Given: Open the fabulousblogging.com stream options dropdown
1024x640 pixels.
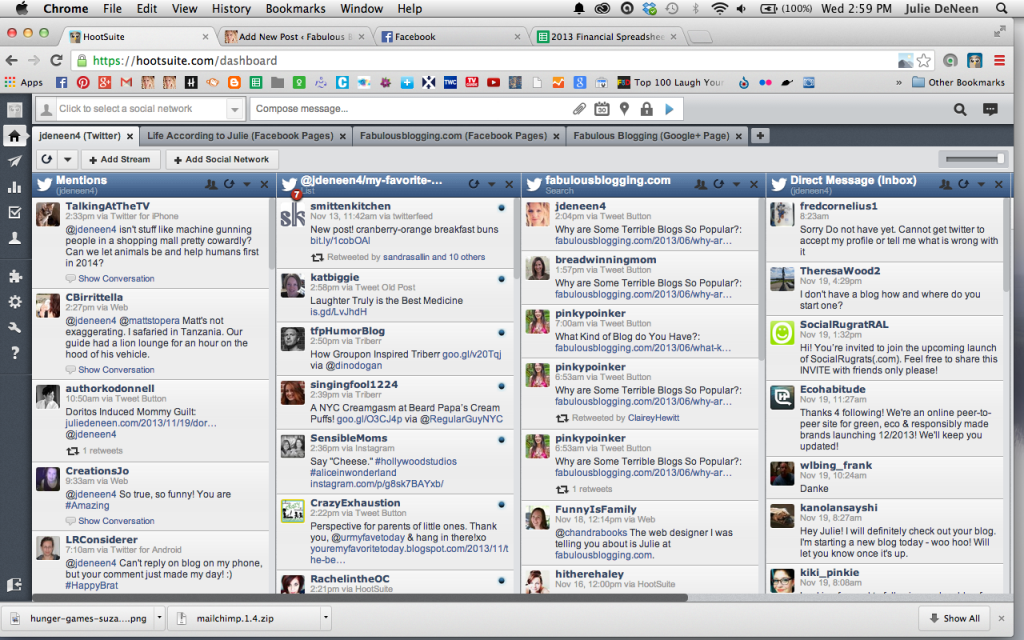Looking at the screenshot, I should click(736, 184).
